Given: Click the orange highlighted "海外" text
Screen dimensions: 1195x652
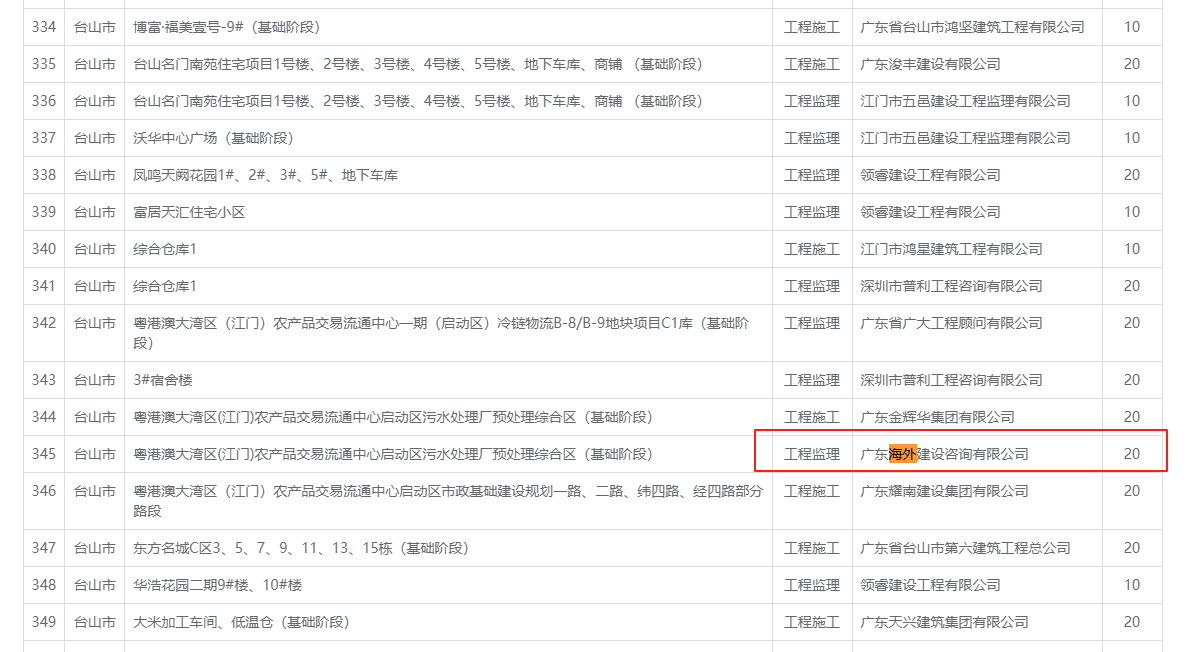Looking at the screenshot, I should (x=903, y=454).
